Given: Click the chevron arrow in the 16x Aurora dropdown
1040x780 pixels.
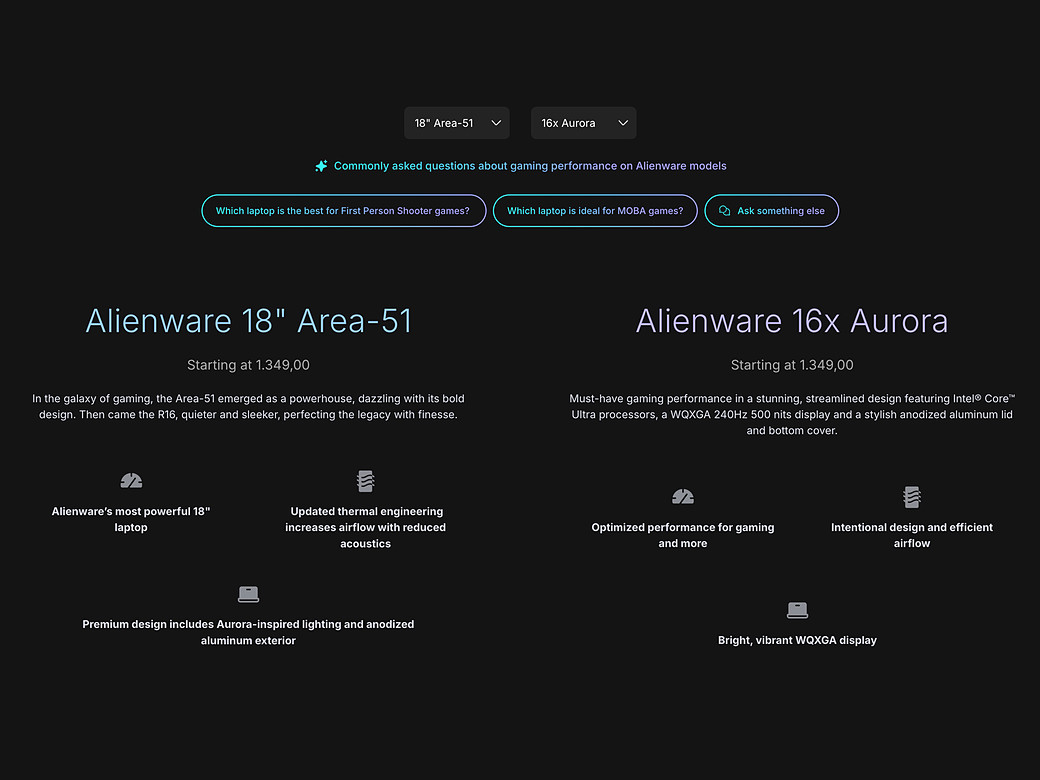Looking at the screenshot, I should coord(623,123).
